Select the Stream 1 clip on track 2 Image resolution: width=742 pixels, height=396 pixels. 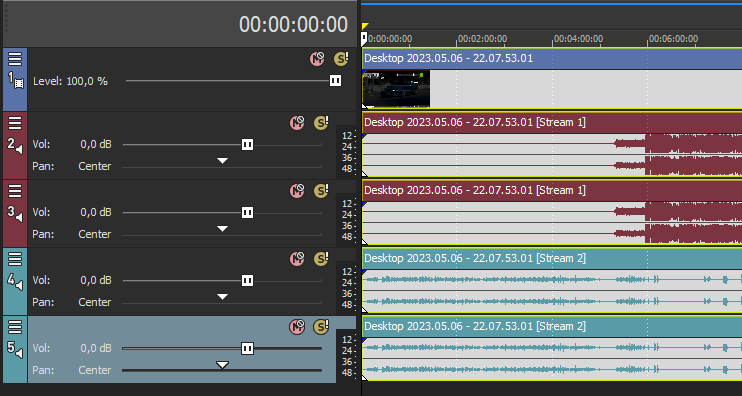coord(552,144)
